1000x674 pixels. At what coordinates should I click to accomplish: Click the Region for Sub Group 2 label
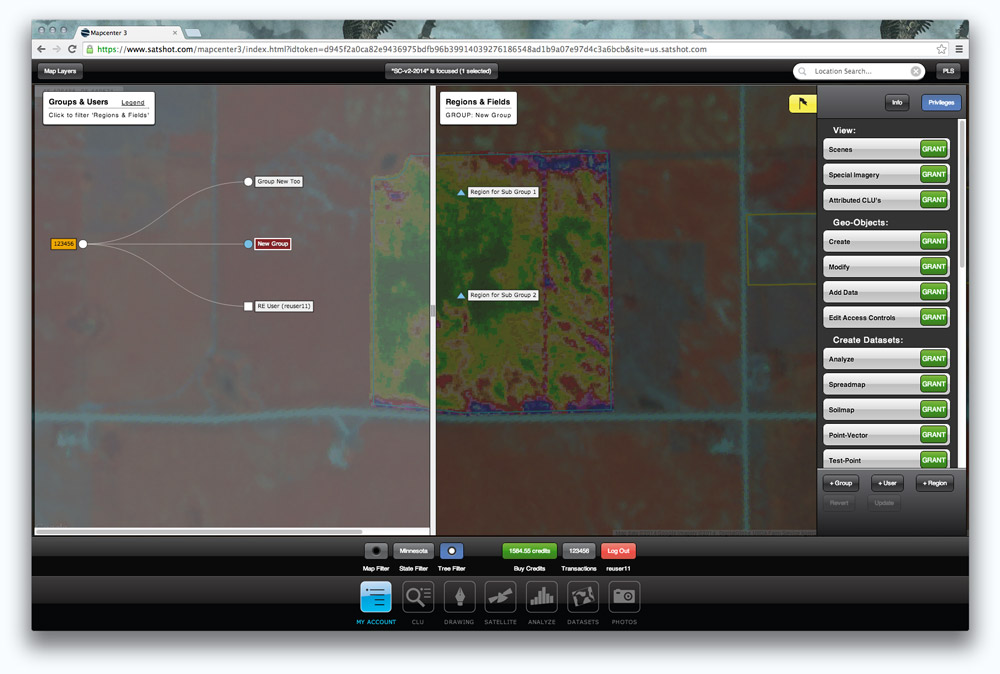(x=503, y=295)
